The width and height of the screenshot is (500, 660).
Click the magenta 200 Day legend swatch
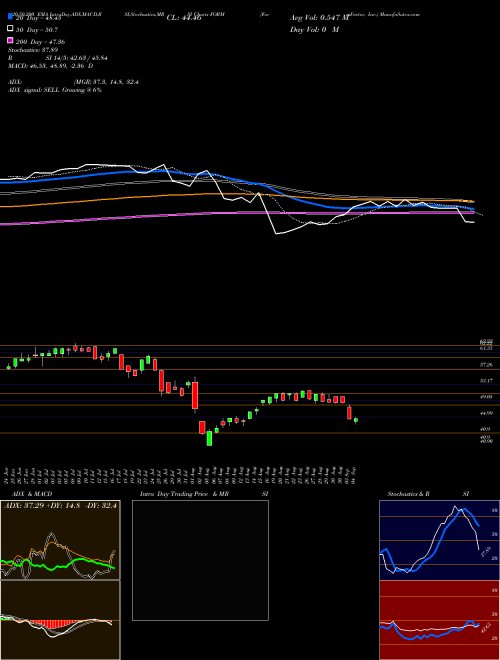(x=10, y=40)
